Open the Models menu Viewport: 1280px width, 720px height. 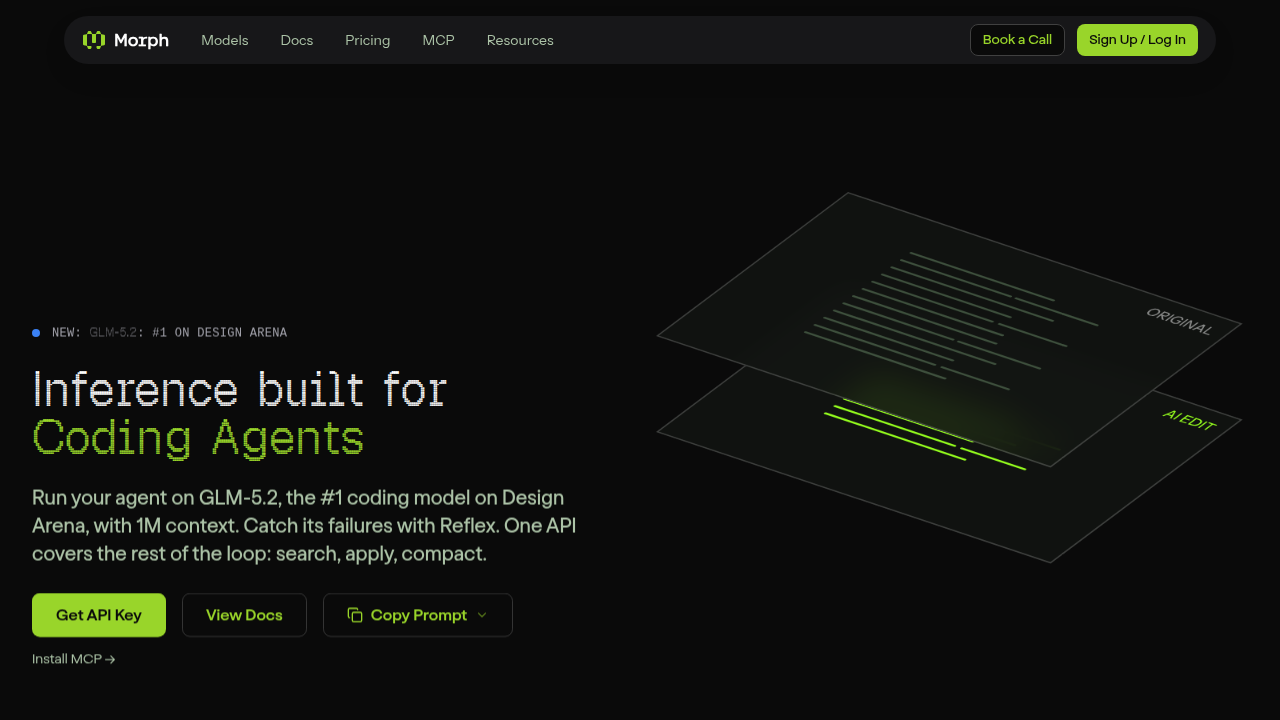[225, 40]
